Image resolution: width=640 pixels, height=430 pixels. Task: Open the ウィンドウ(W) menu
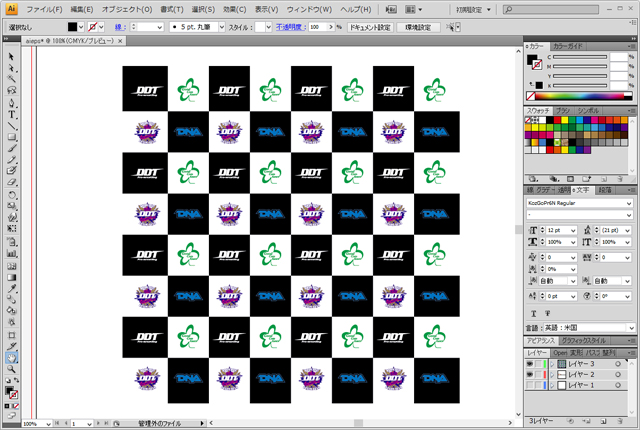pyautogui.click(x=309, y=9)
